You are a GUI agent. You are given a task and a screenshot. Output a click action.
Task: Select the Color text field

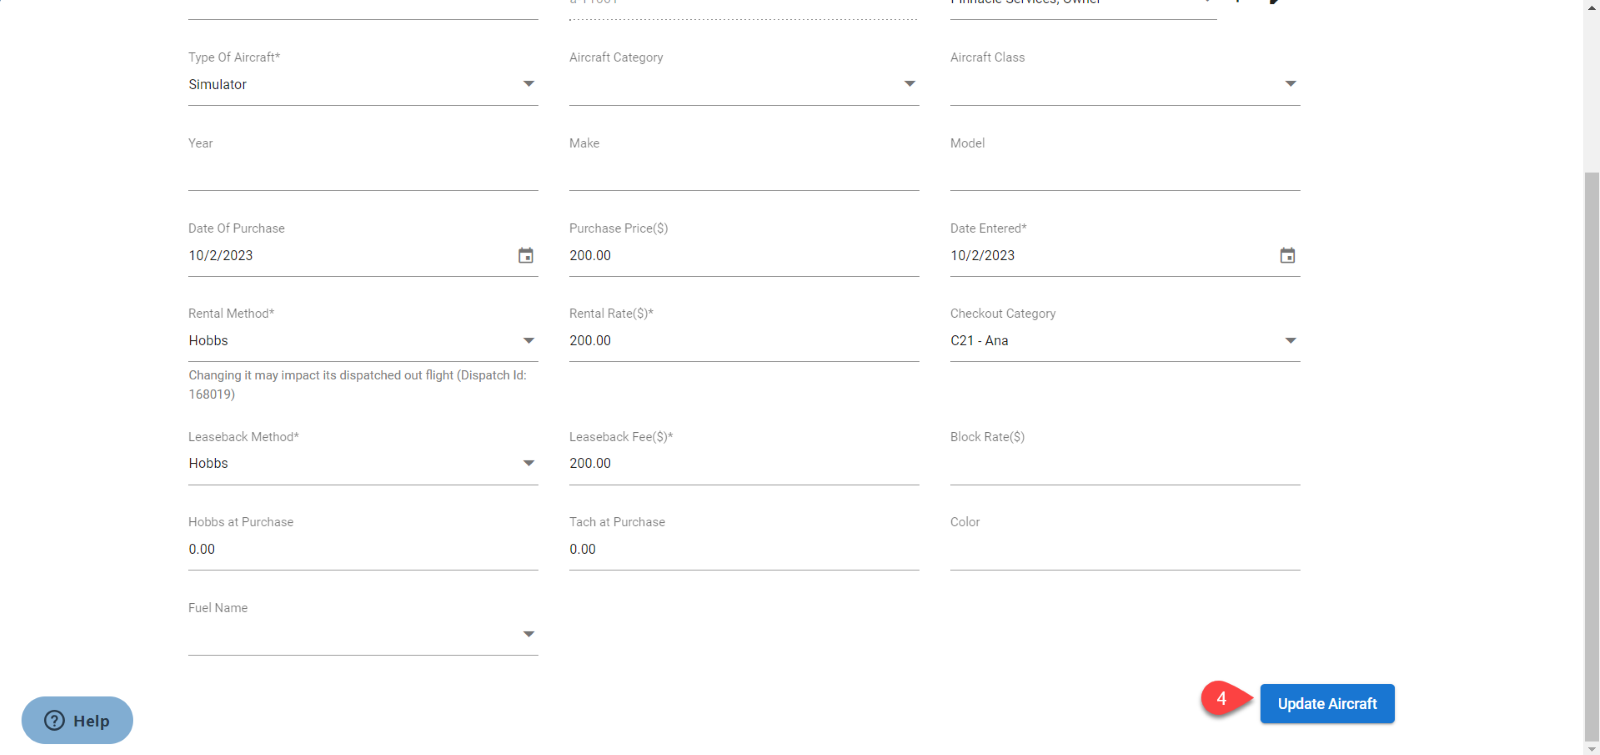(1124, 550)
